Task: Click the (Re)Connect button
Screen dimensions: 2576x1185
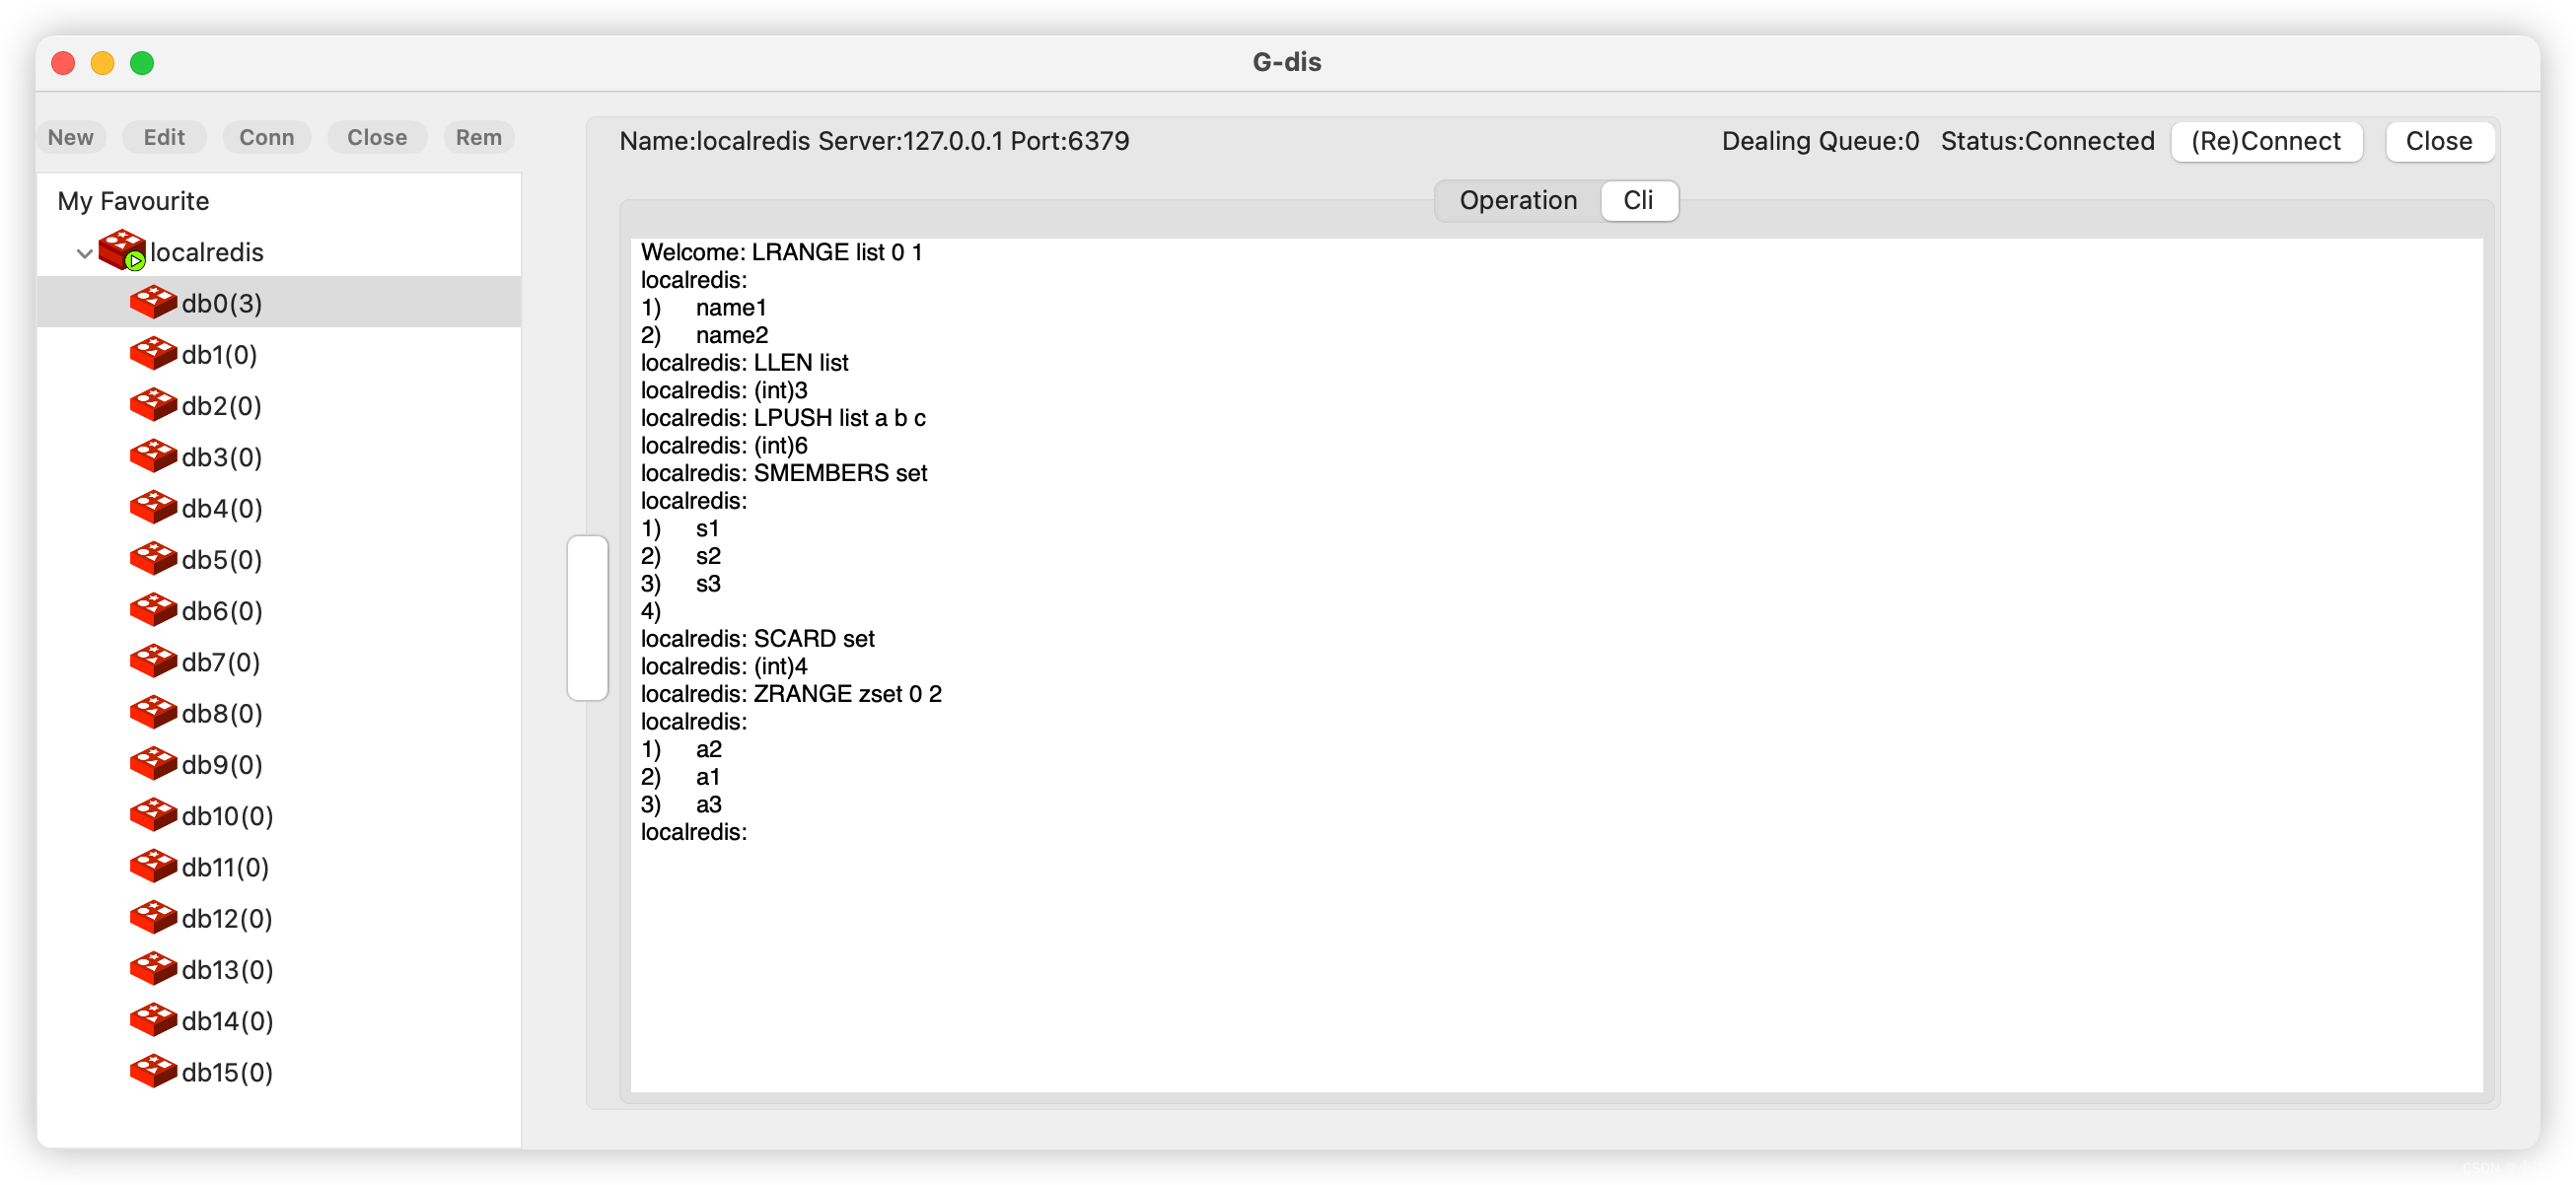Action: pos(2266,141)
